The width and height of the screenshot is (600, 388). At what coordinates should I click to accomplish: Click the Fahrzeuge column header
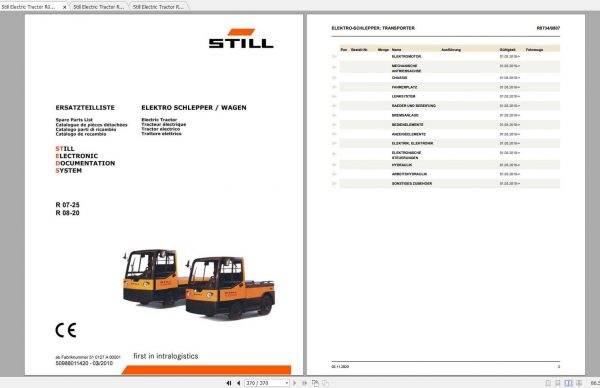[x=534, y=50]
